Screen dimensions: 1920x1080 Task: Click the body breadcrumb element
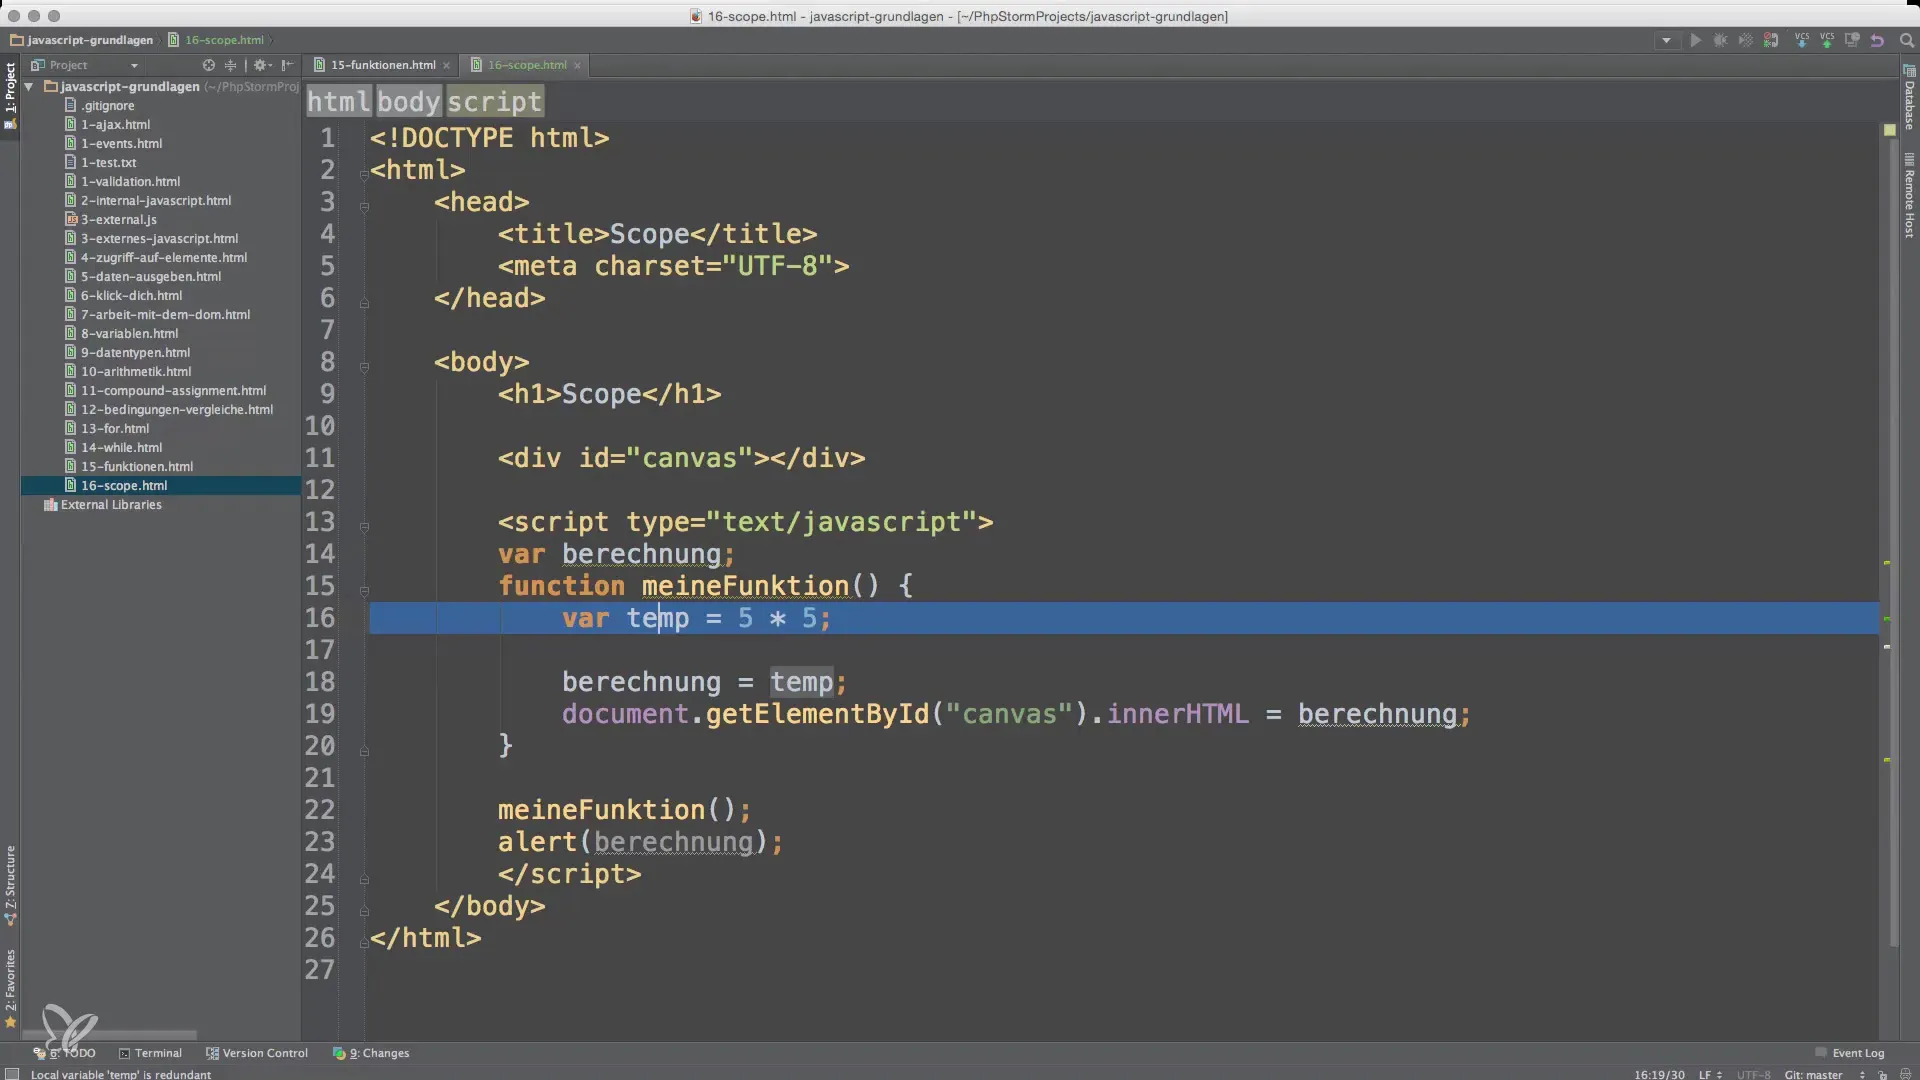click(x=408, y=101)
